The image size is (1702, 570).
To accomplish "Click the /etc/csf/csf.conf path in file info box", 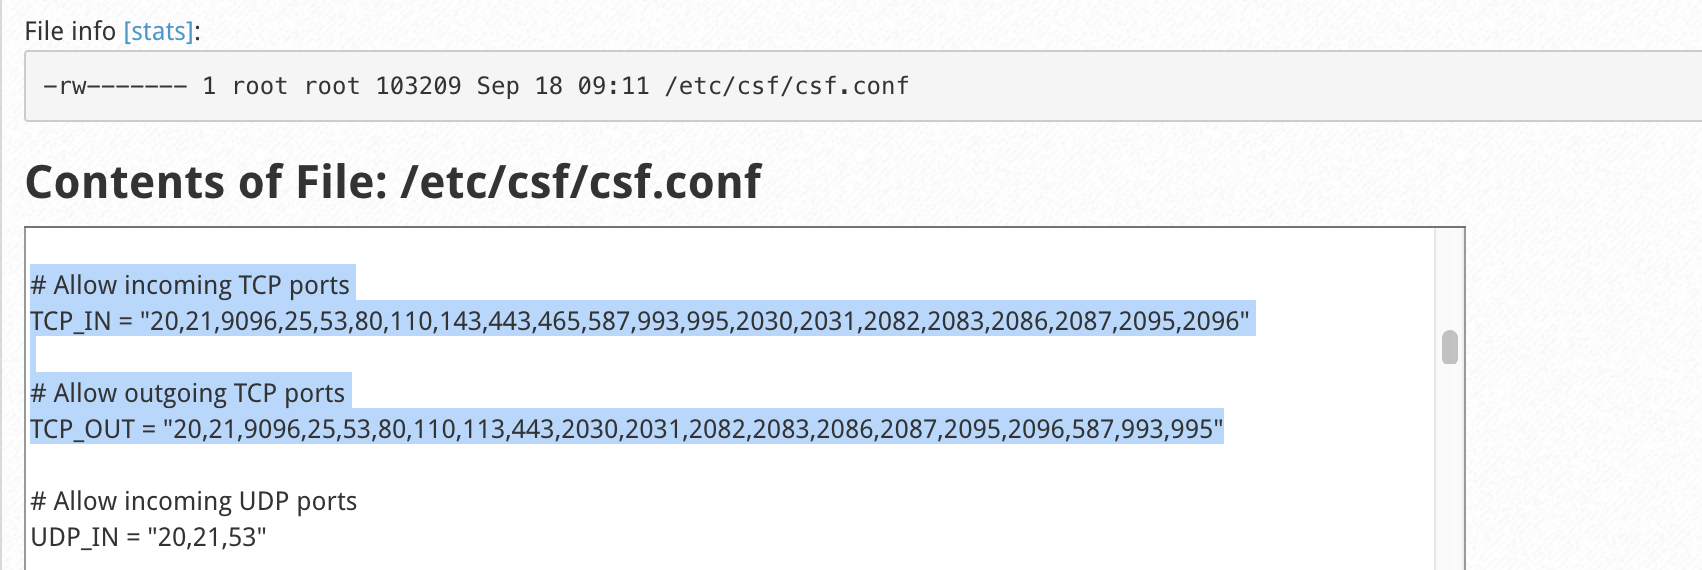I will 787,86.
